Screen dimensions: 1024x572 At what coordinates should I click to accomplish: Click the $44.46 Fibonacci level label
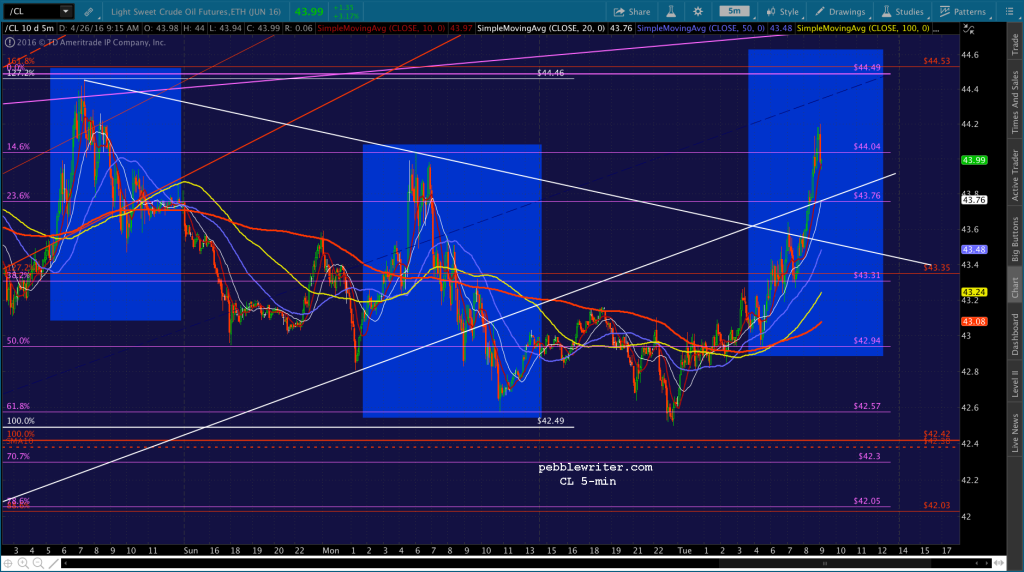(551, 73)
